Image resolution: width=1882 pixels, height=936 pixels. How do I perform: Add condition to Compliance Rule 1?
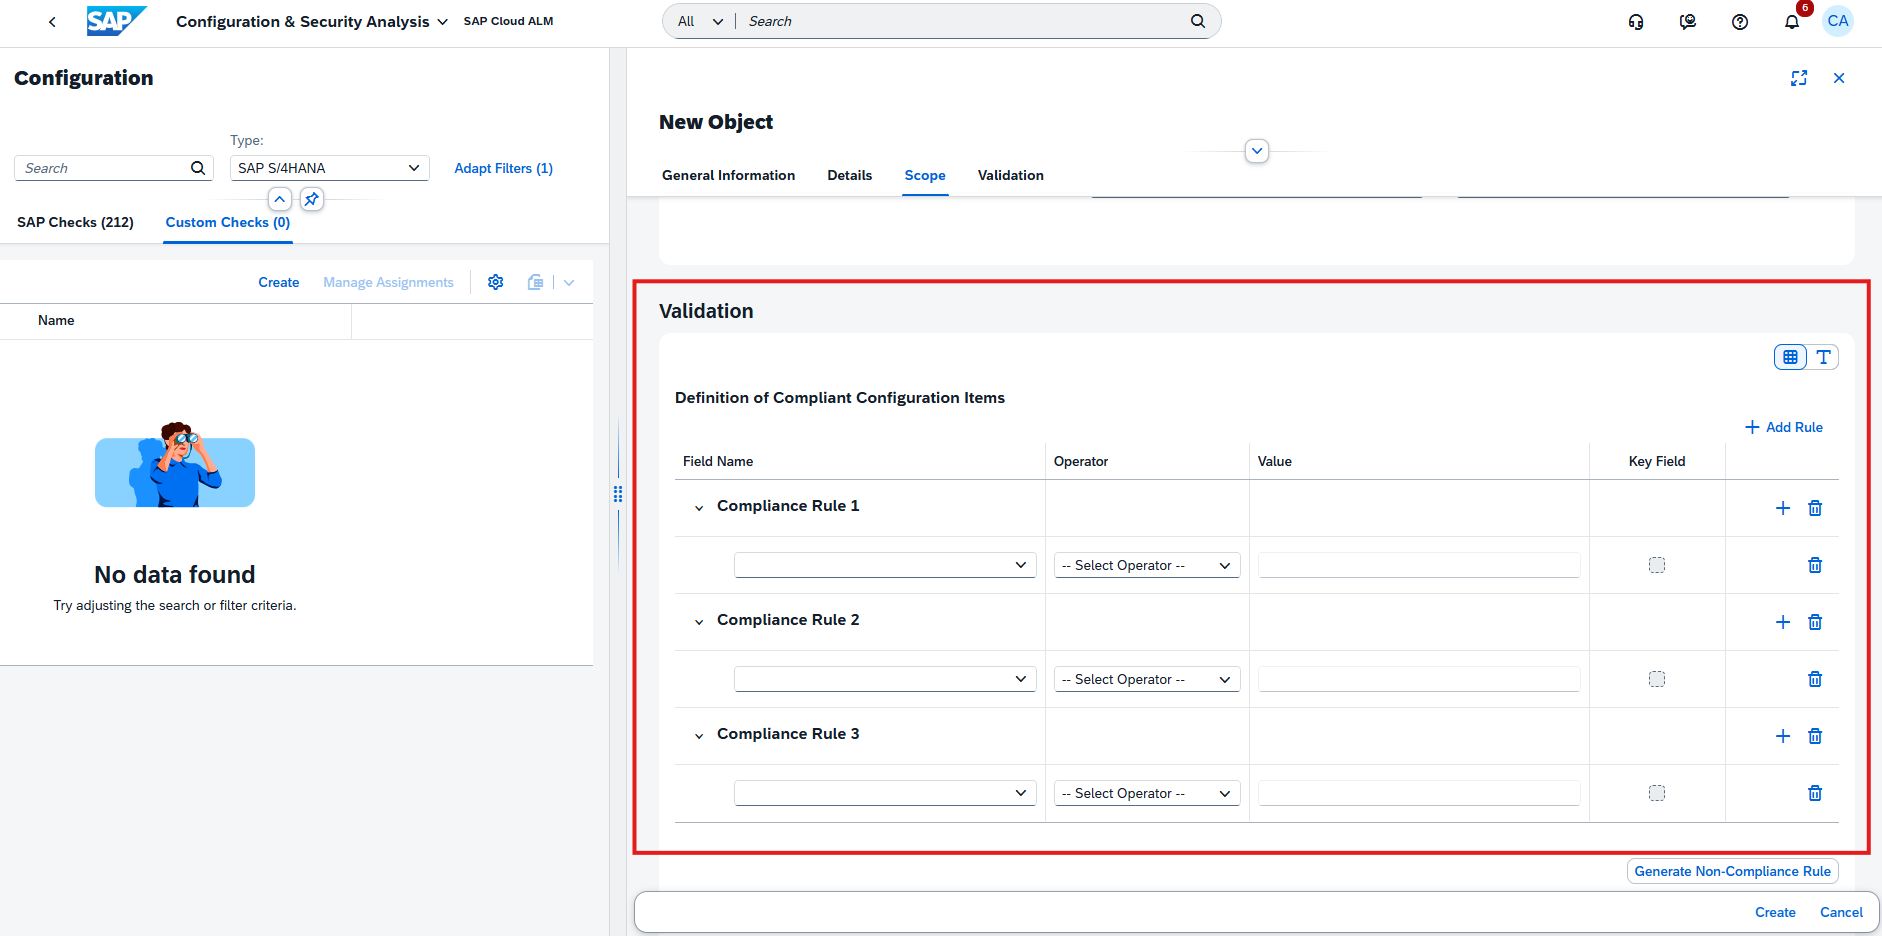(1783, 508)
